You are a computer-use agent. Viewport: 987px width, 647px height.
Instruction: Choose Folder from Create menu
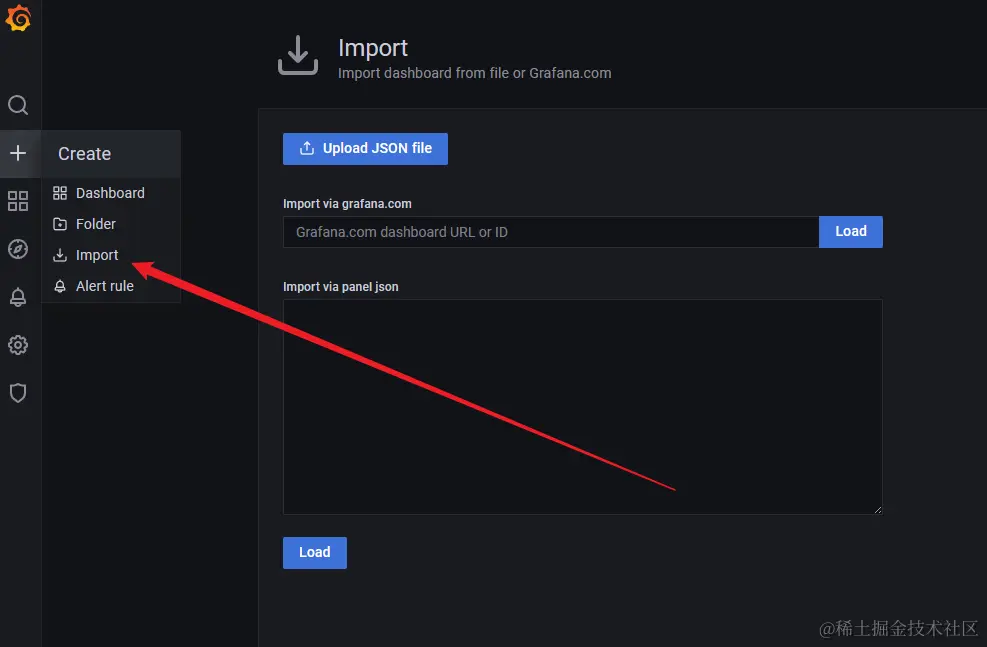(x=111, y=224)
